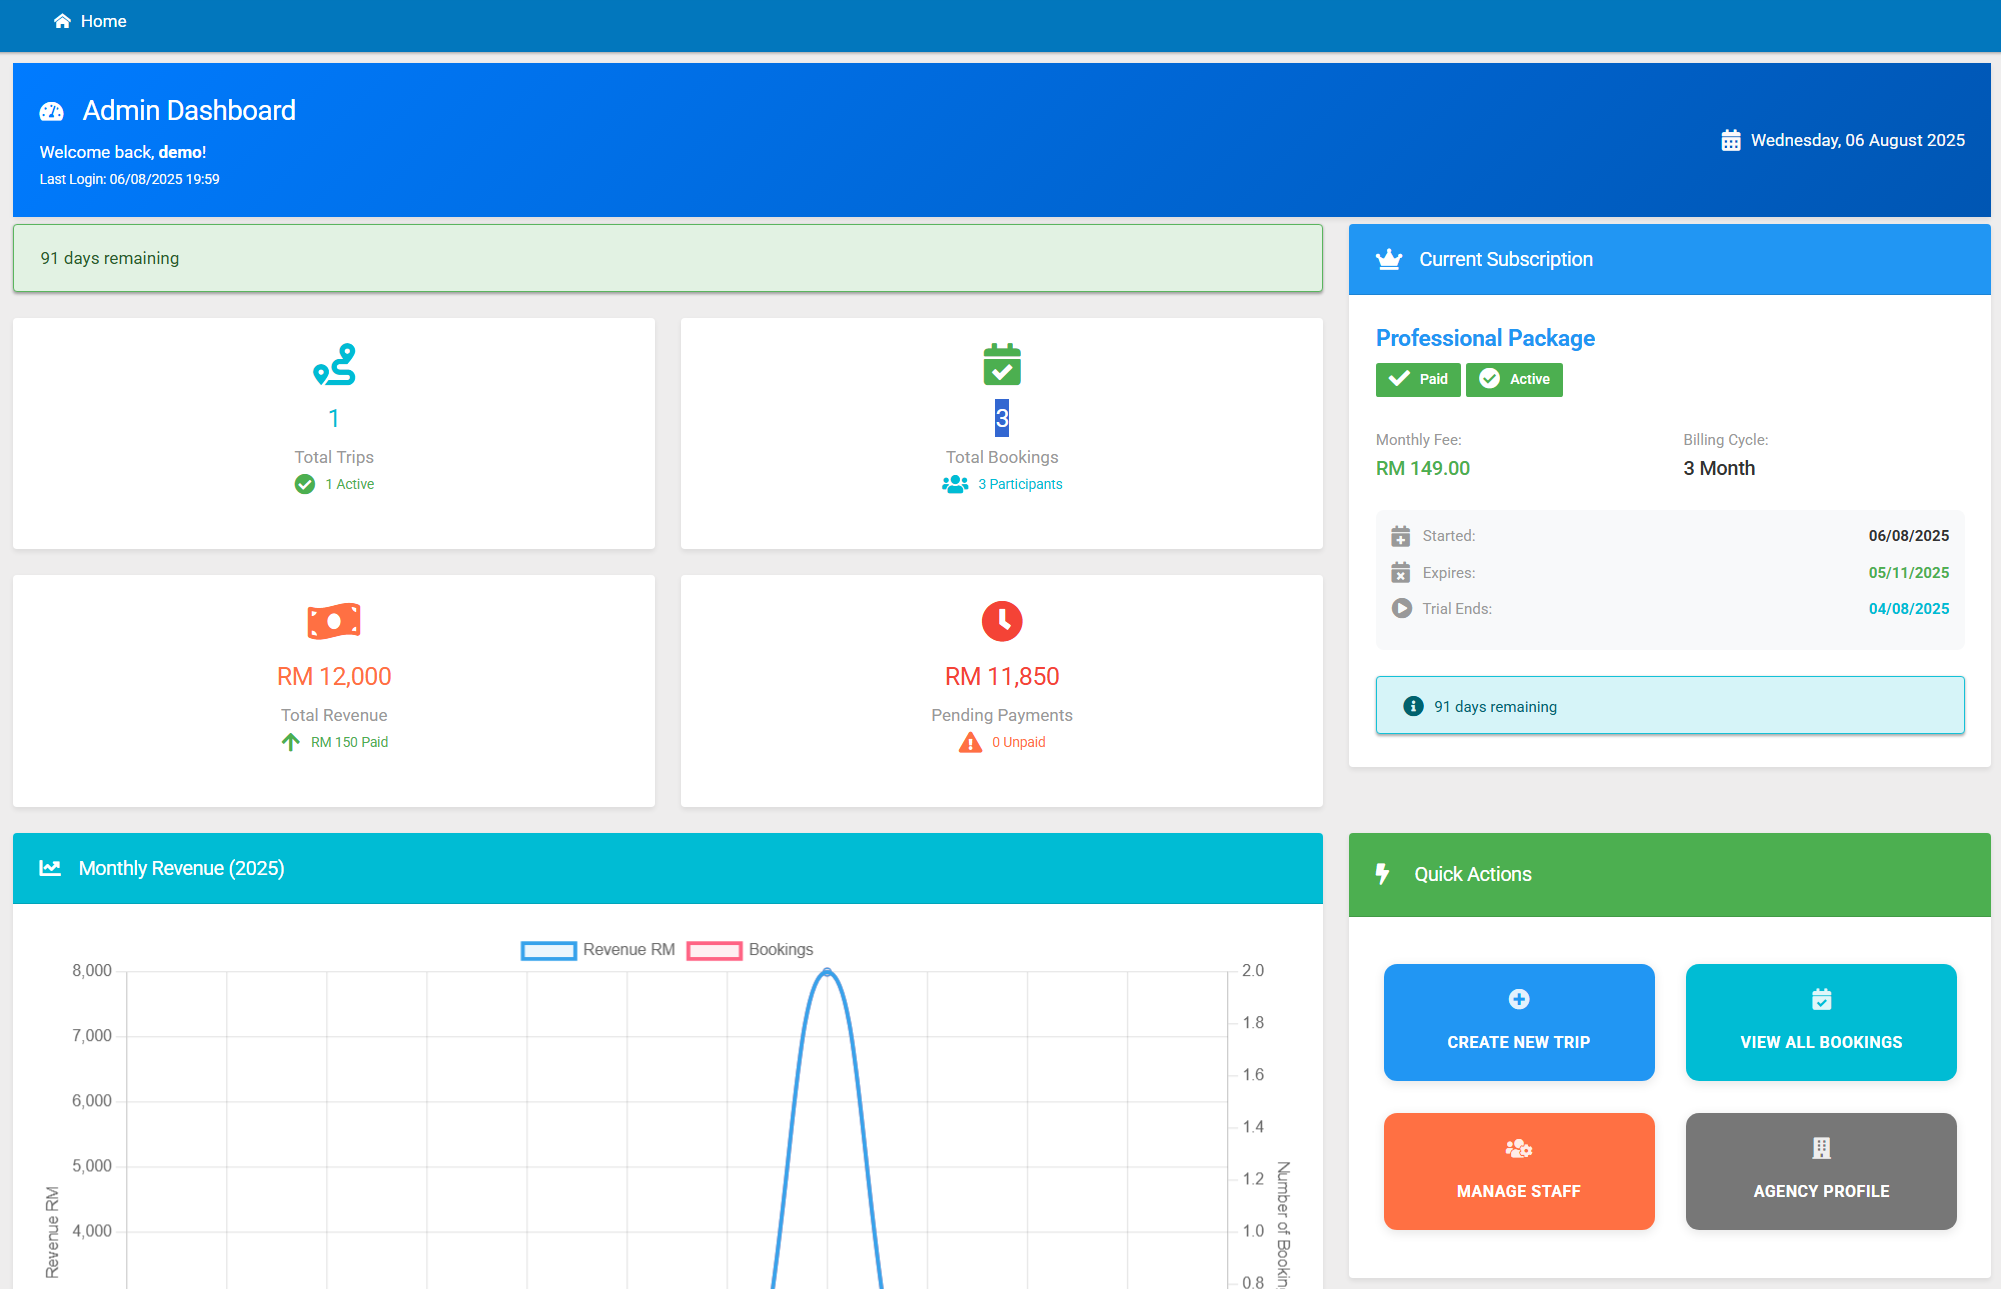Image resolution: width=2001 pixels, height=1289 pixels.
Task: Click the dashboard gauge icon
Action: point(51,111)
